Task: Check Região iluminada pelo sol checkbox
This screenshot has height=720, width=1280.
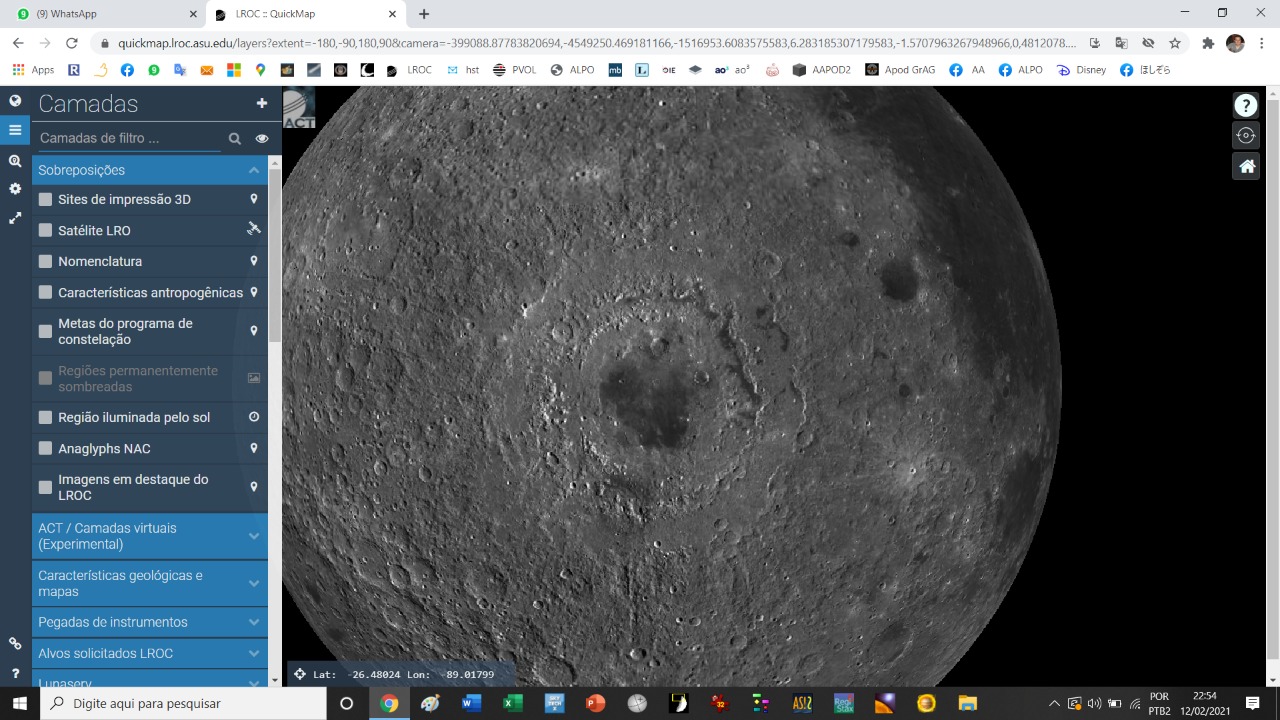Action: (x=45, y=417)
